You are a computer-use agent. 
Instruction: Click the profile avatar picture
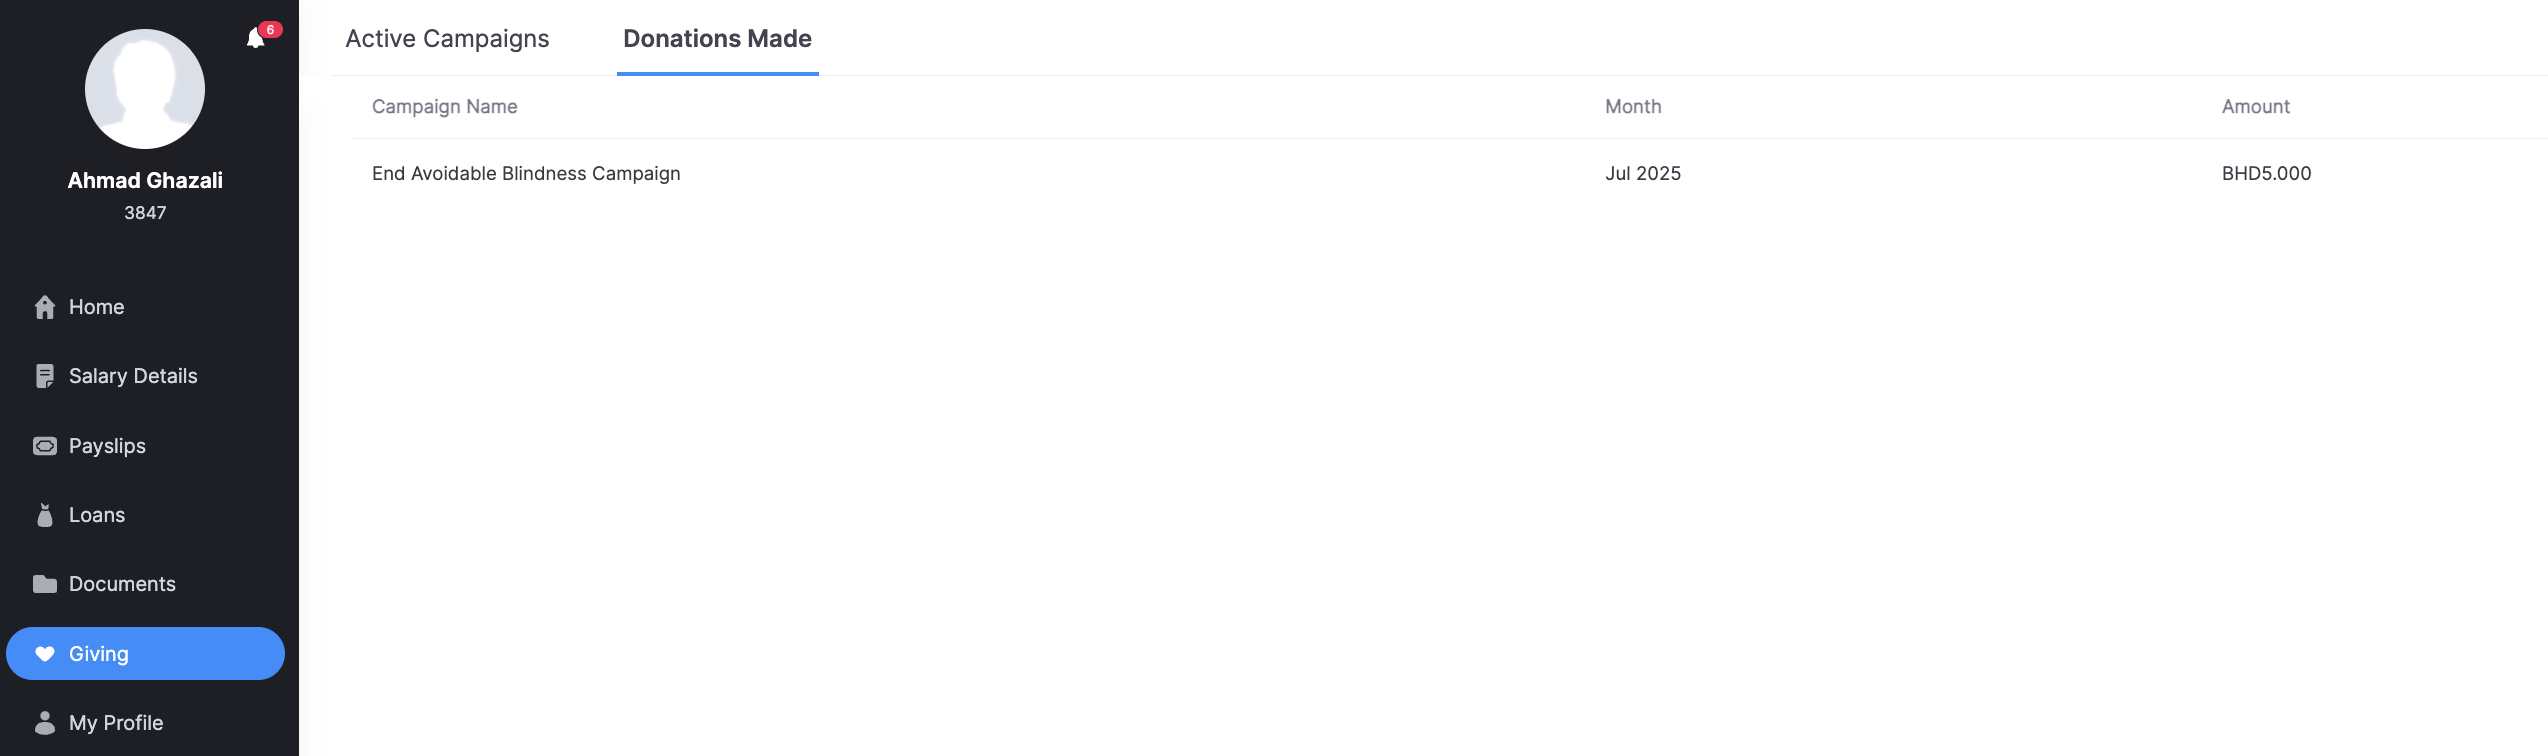(x=145, y=89)
